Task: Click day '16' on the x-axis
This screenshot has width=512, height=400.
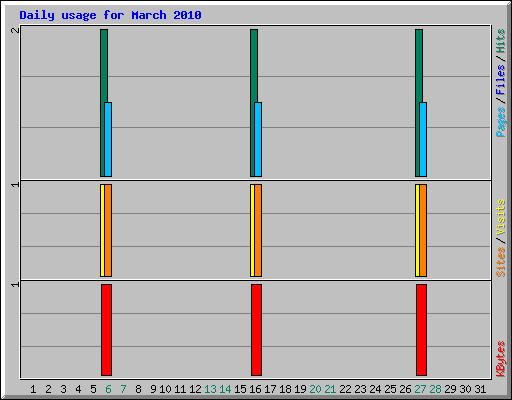Action: pyautogui.click(x=255, y=389)
